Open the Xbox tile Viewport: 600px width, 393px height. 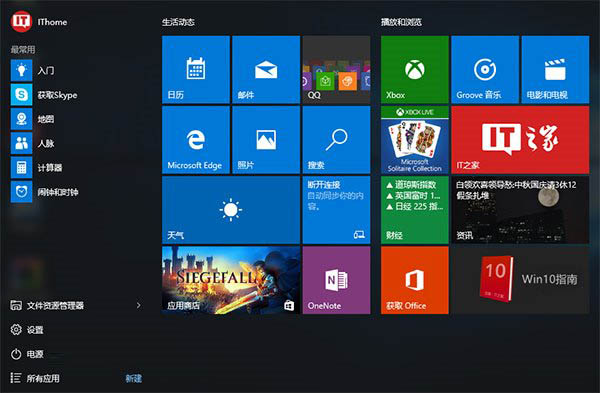pyautogui.click(x=415, y=70)
